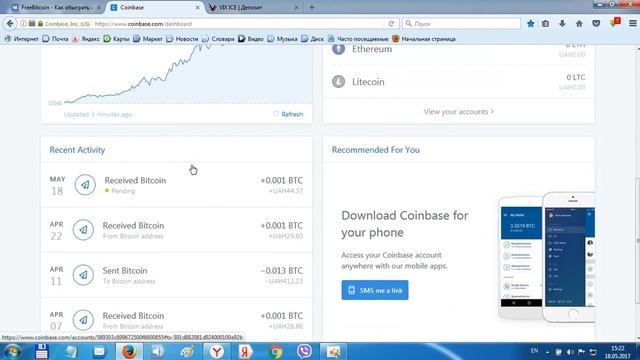Click the phone mockup image
This screenshot has width=640, height=360.
547,258
